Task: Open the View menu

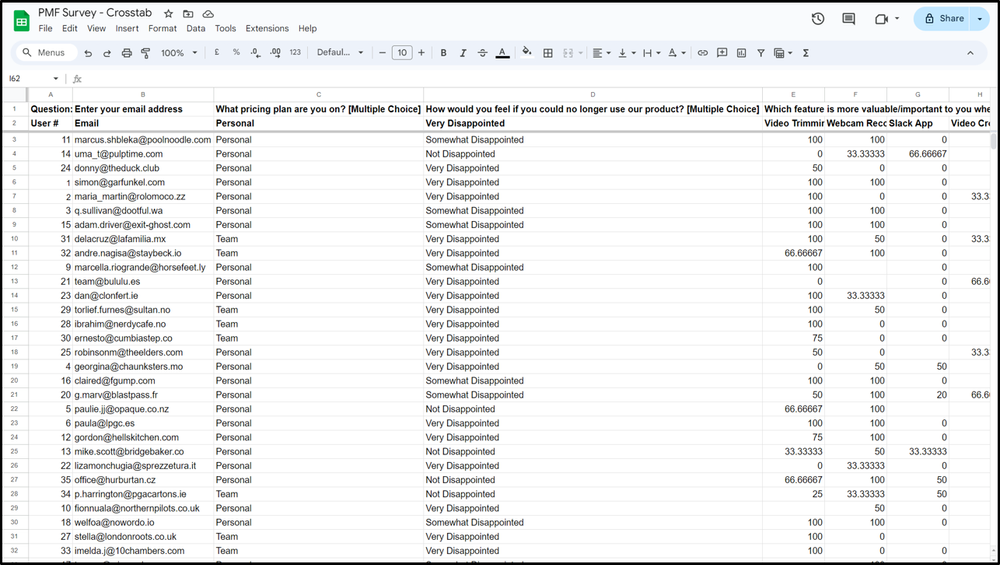Action: (x=96, y=29)
